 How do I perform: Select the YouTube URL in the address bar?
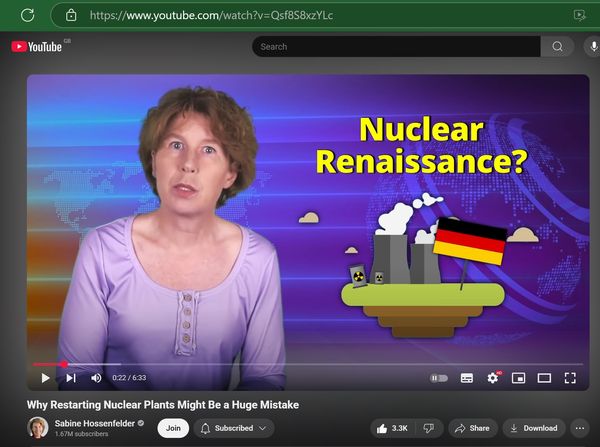pos(211,15)
